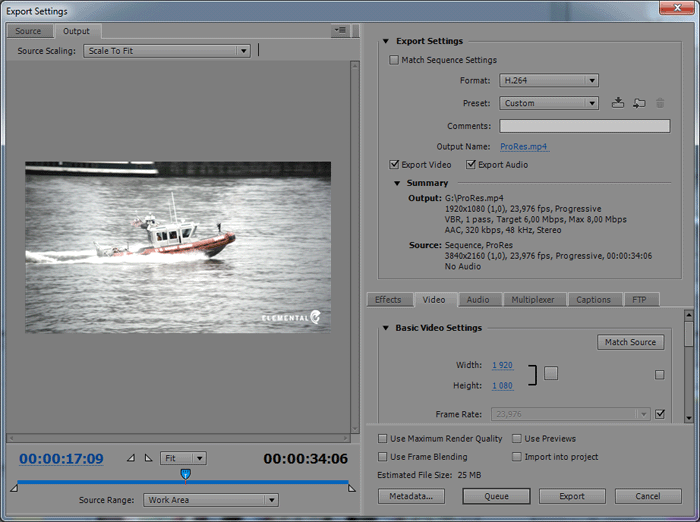Click the Set Out Point triangle icon

click(x=148, y=458)
